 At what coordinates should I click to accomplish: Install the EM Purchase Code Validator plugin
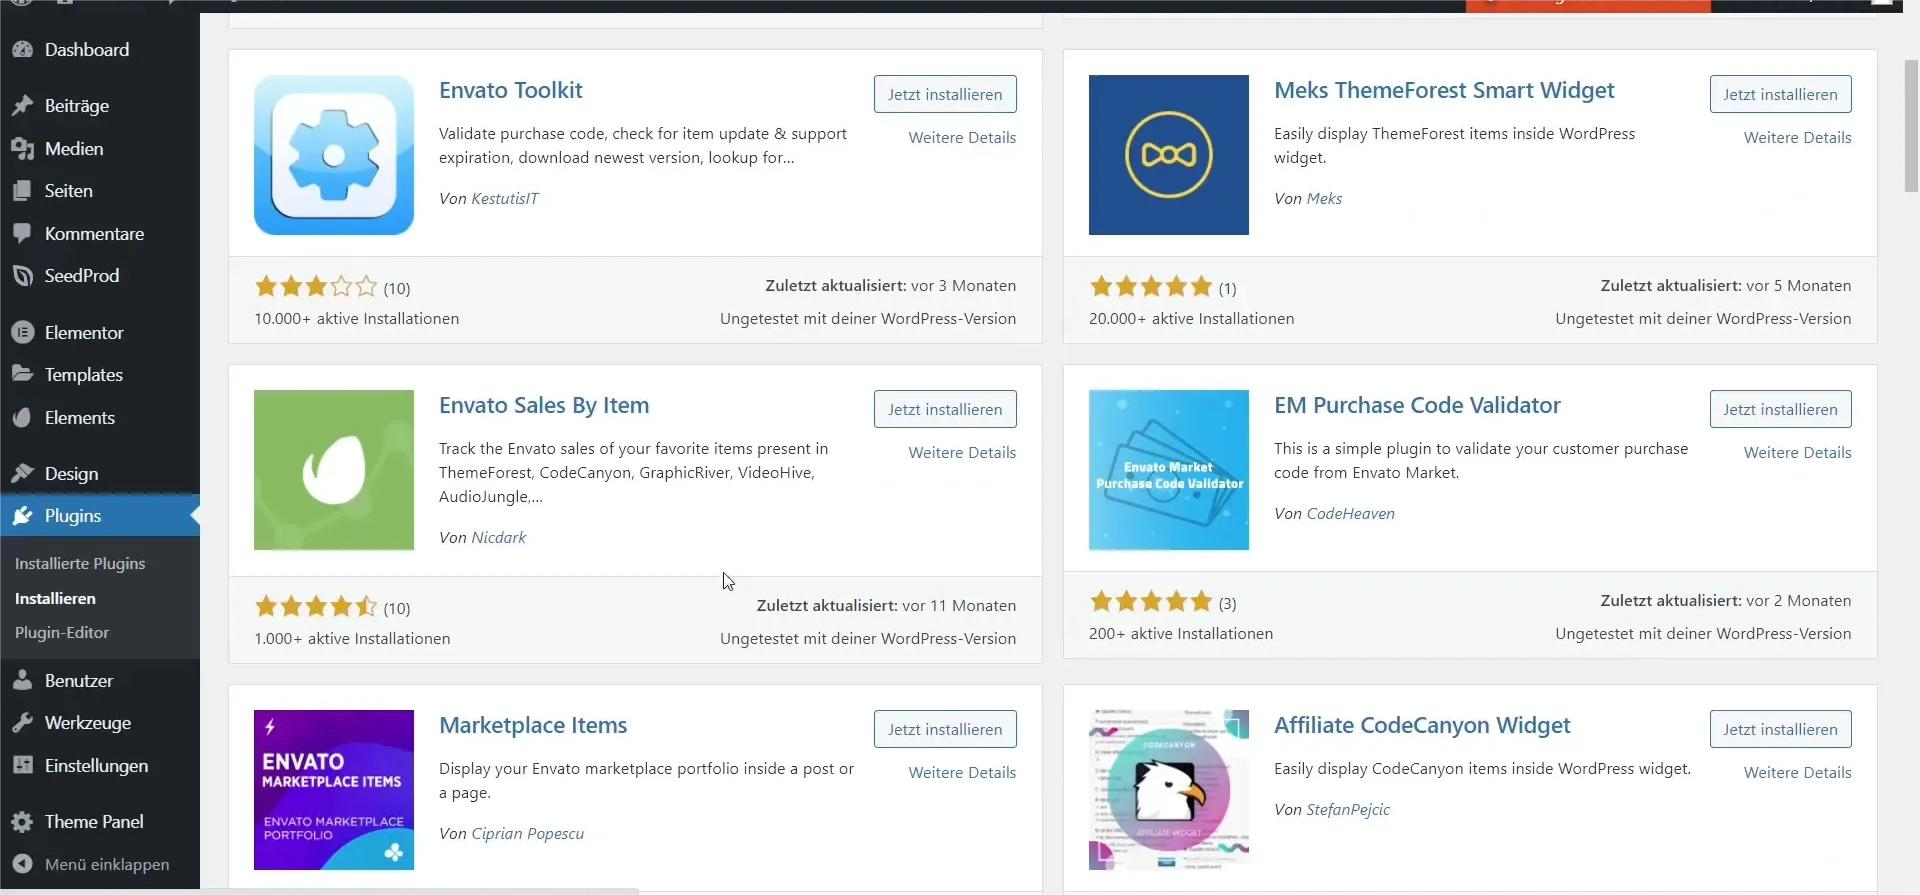[1779, 410]
